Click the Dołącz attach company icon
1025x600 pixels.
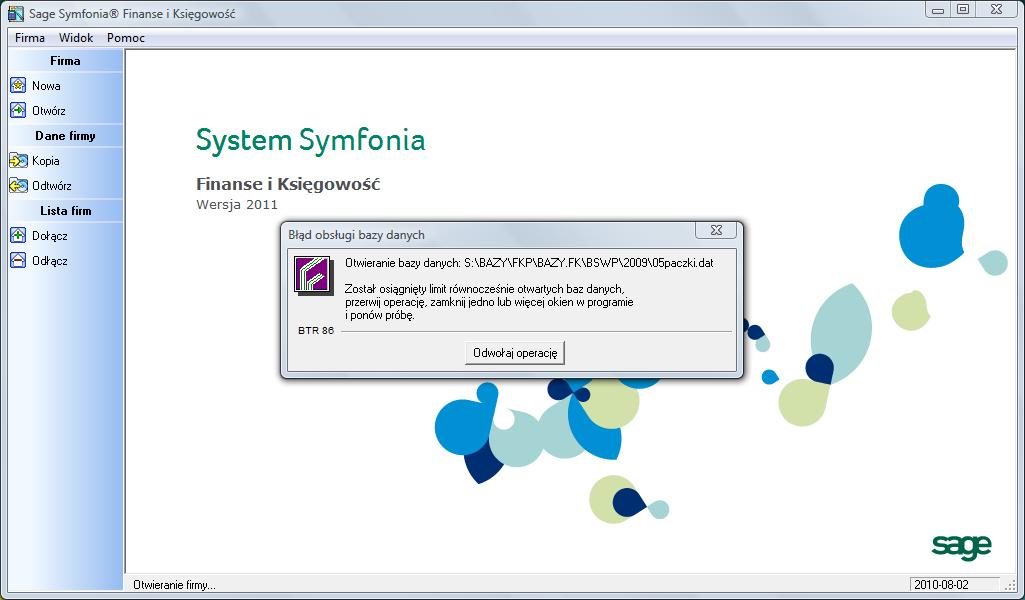[x=18, y=236]
